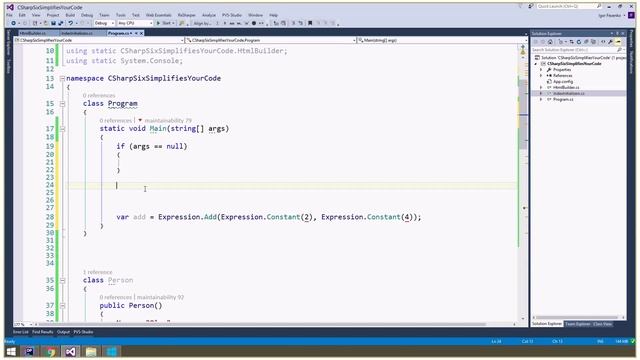Image resolution: width=640 pixels, height=360 pixels.
Task: Expand the Program.cs tree node
Action: click(541, 99)
